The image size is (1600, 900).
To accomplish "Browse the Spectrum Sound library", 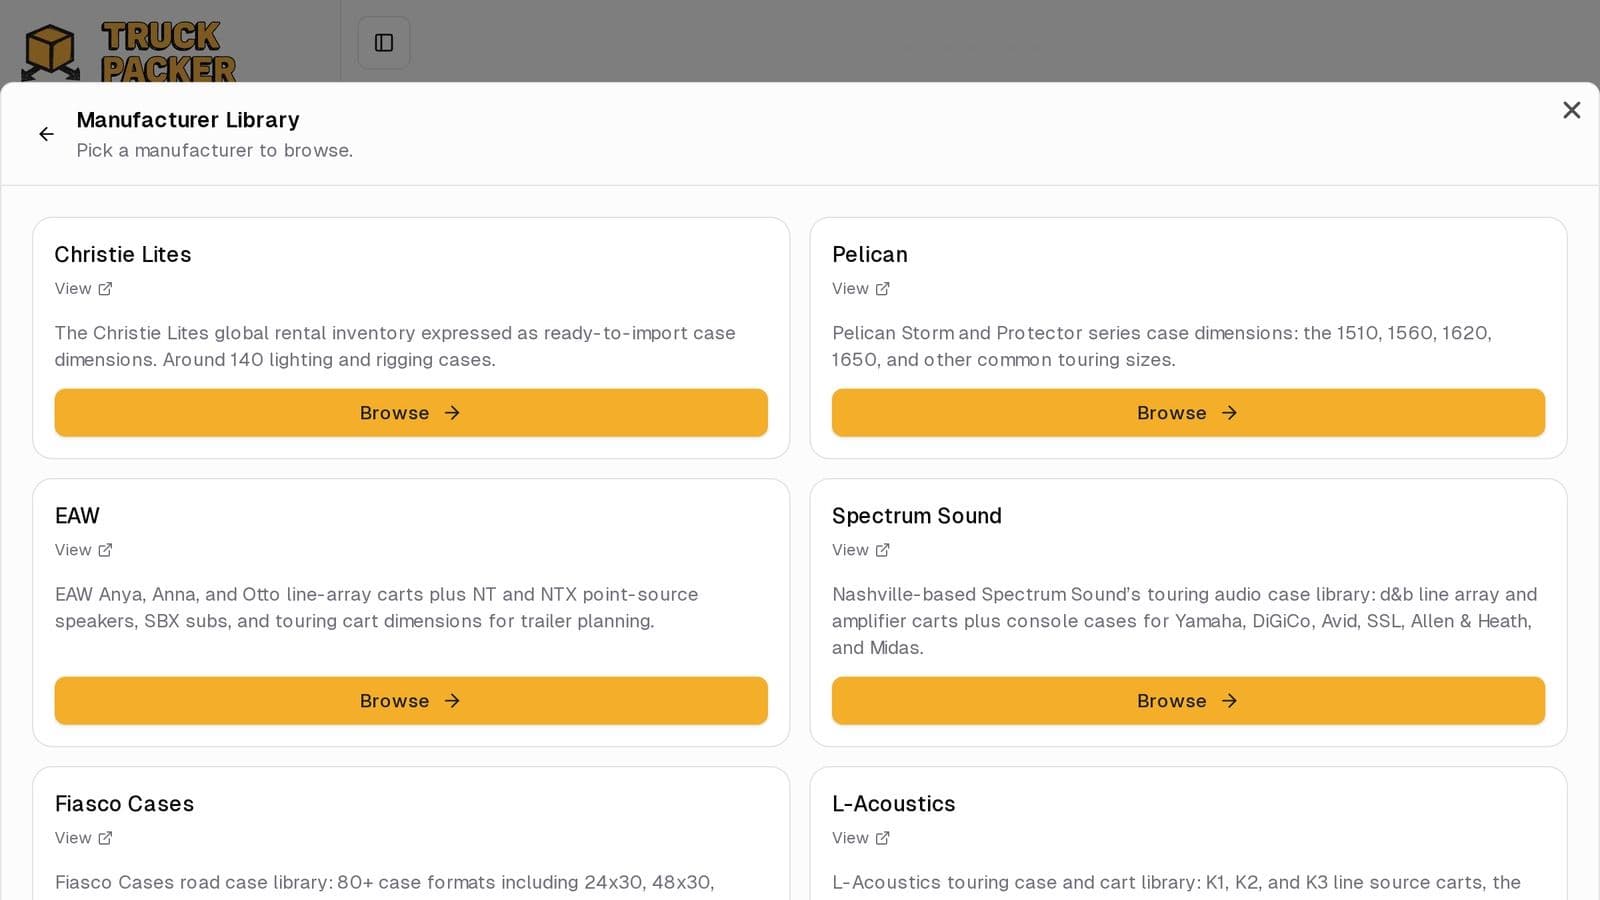I will pos(1188,701).
